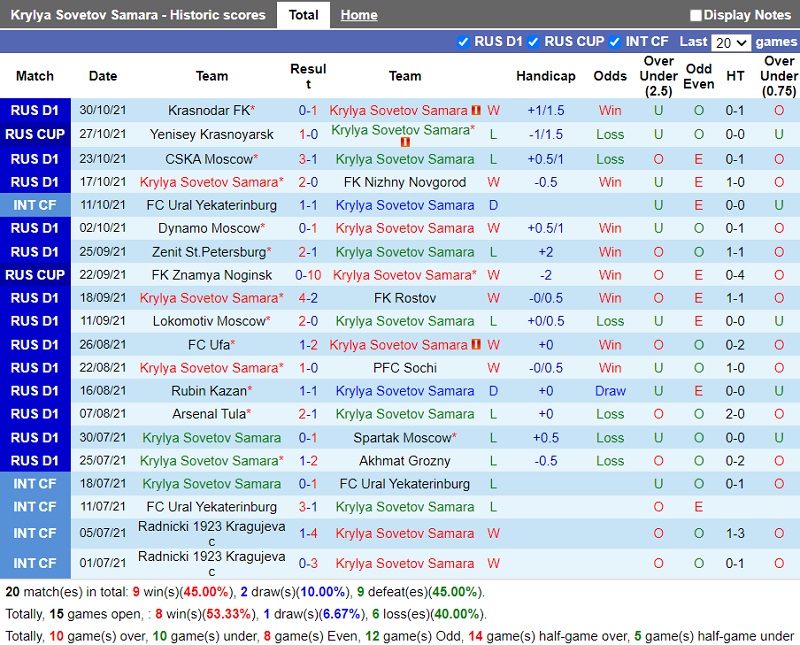Uncheck the RUS CUP filter checkbox
Screen dimensions: 800x645
pos(533,42)
